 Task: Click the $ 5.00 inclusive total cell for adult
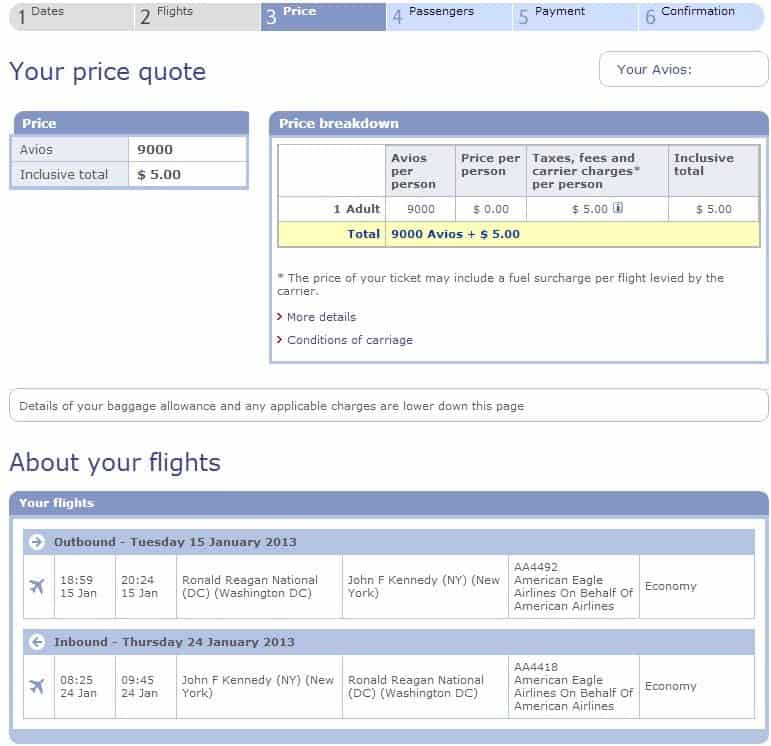[x=714, y=209]
